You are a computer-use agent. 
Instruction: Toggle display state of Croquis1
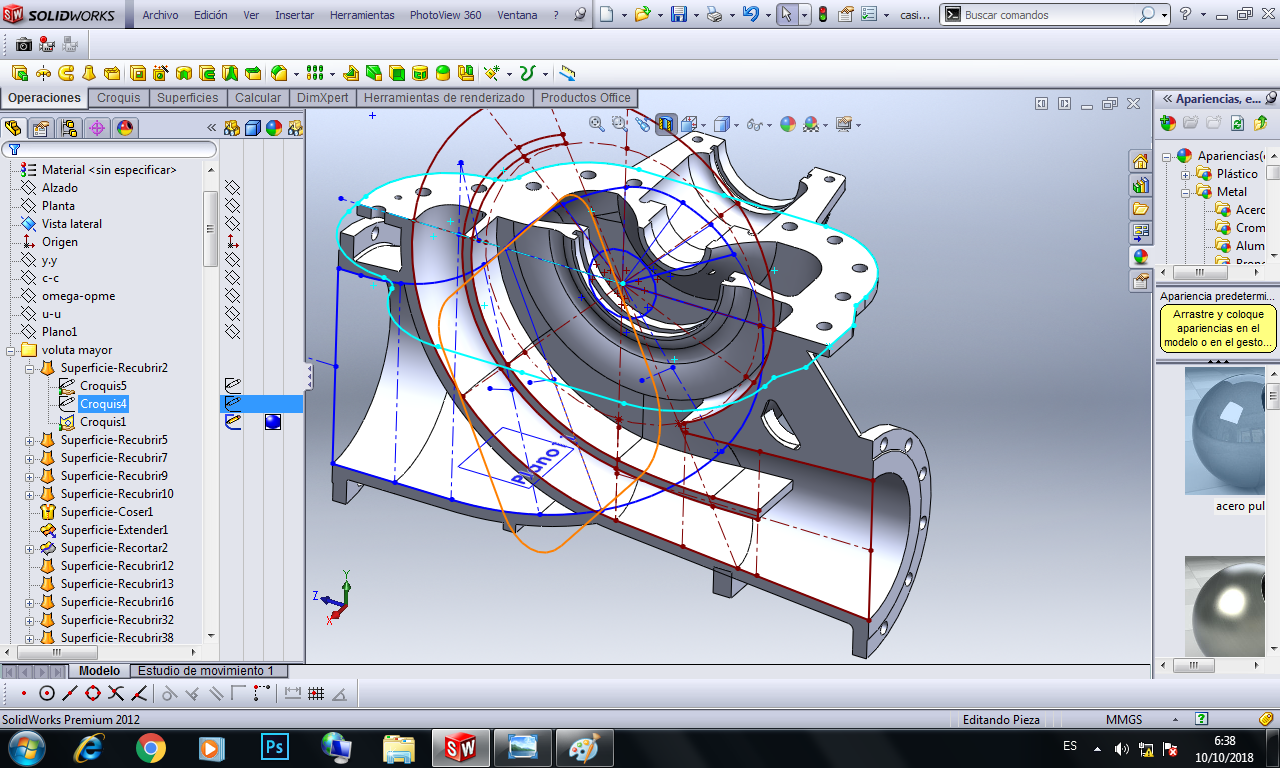232,422
